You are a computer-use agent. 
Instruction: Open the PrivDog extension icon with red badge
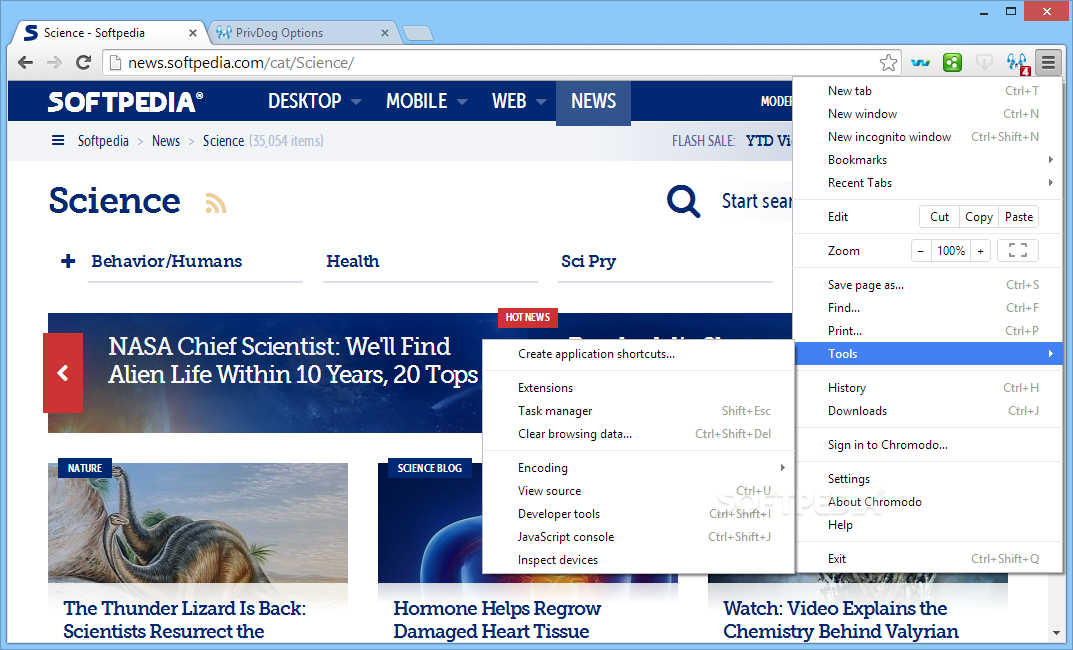(1018, 63)
